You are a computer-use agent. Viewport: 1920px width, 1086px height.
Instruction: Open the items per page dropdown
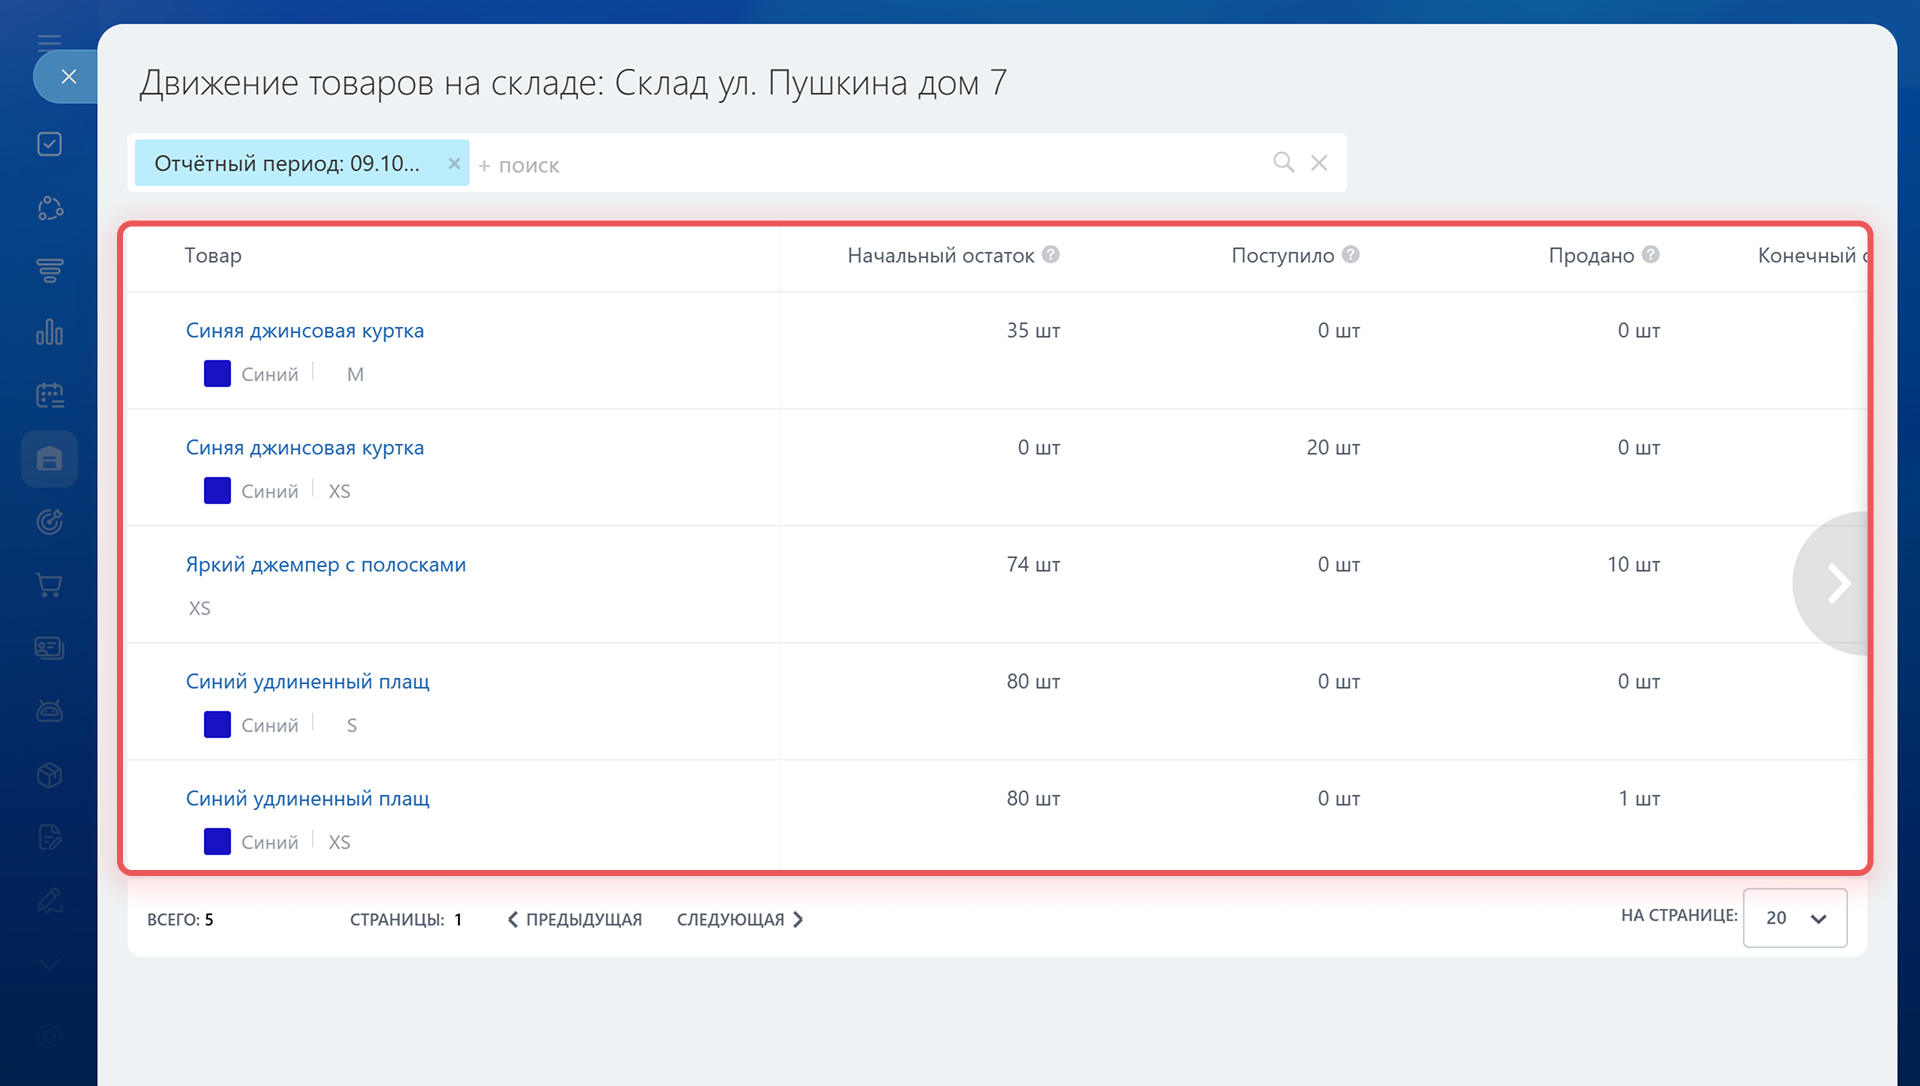click(1794, 918)
